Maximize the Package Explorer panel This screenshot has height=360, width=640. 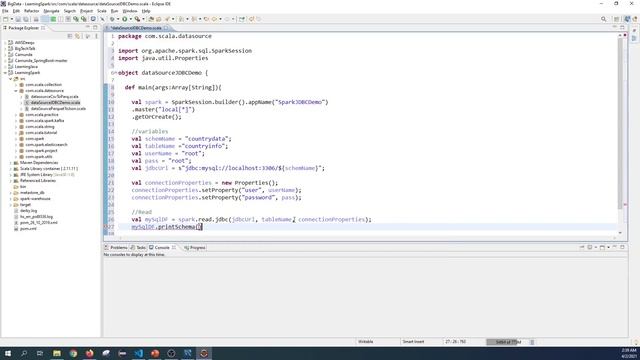(x=95, y=27)
